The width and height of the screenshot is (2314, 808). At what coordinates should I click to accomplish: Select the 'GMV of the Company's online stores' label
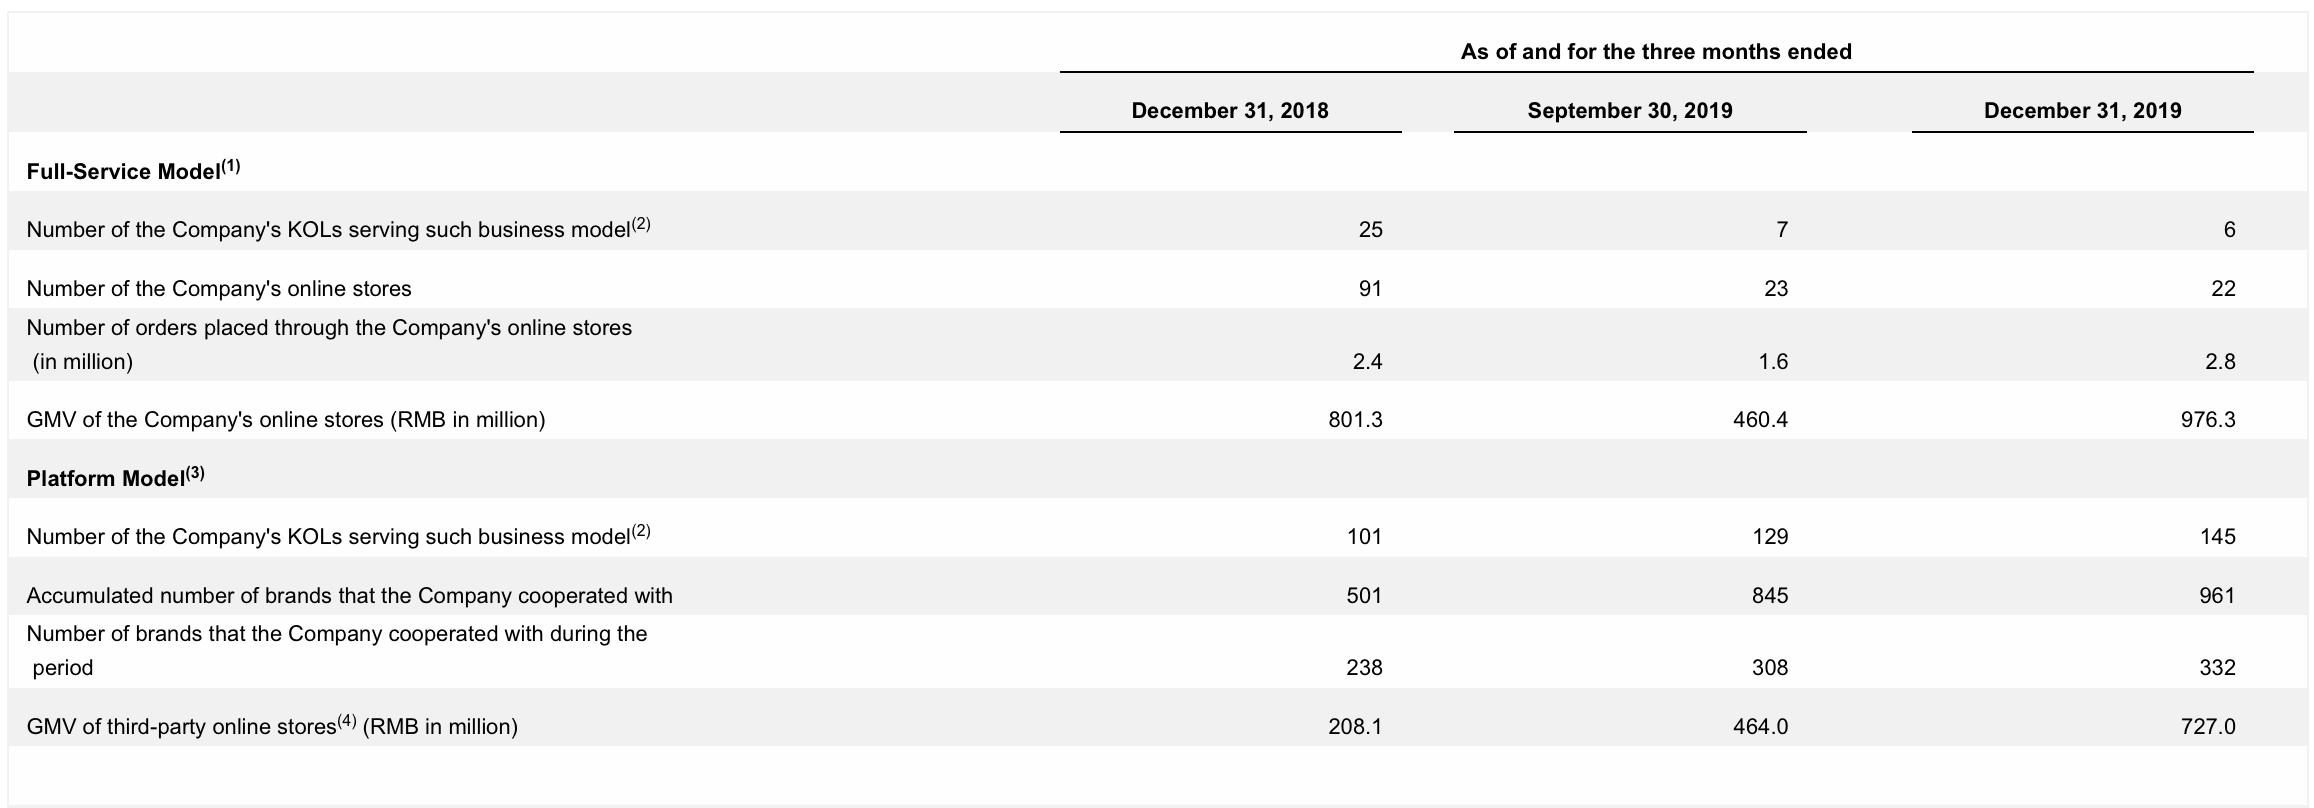(286, 420)
